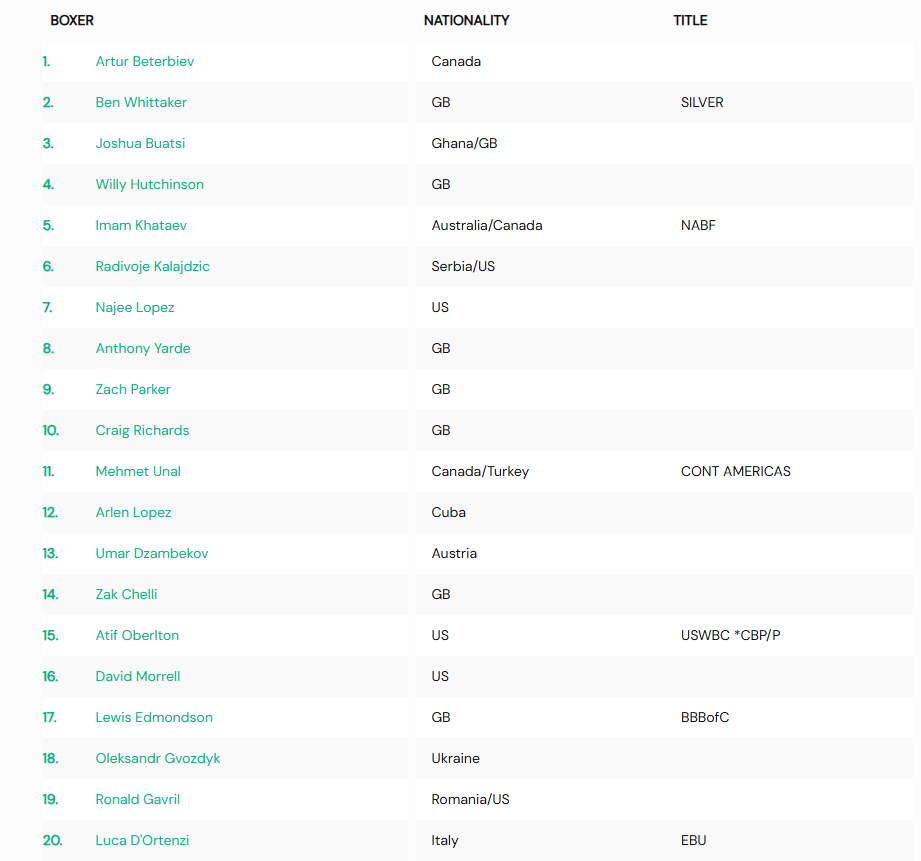Click the Zach Parker name link
The width and height of the screenshot is (921, 861).
(x=133, y=389)
